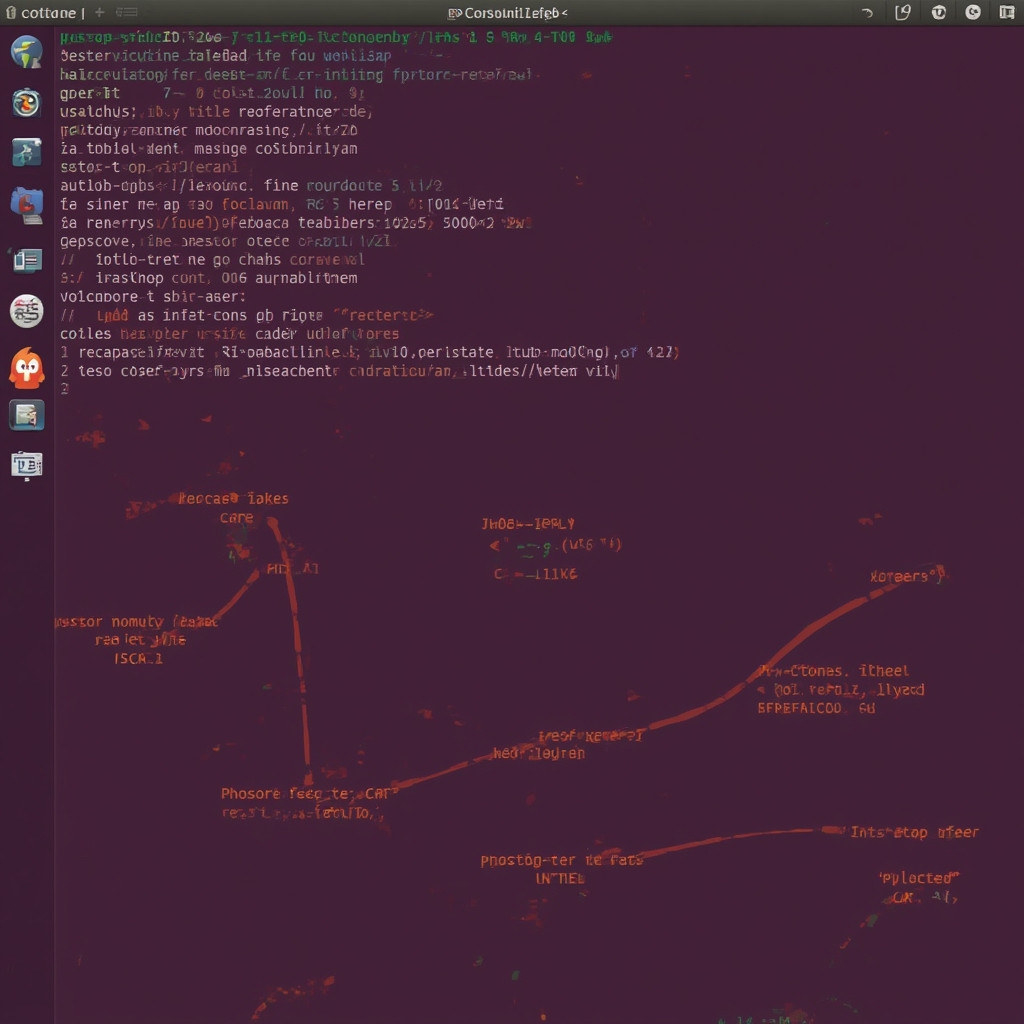The image size is (1024, 1024).
Task: Enable the grid view icon at top right corner
Action: [1005, 12]
